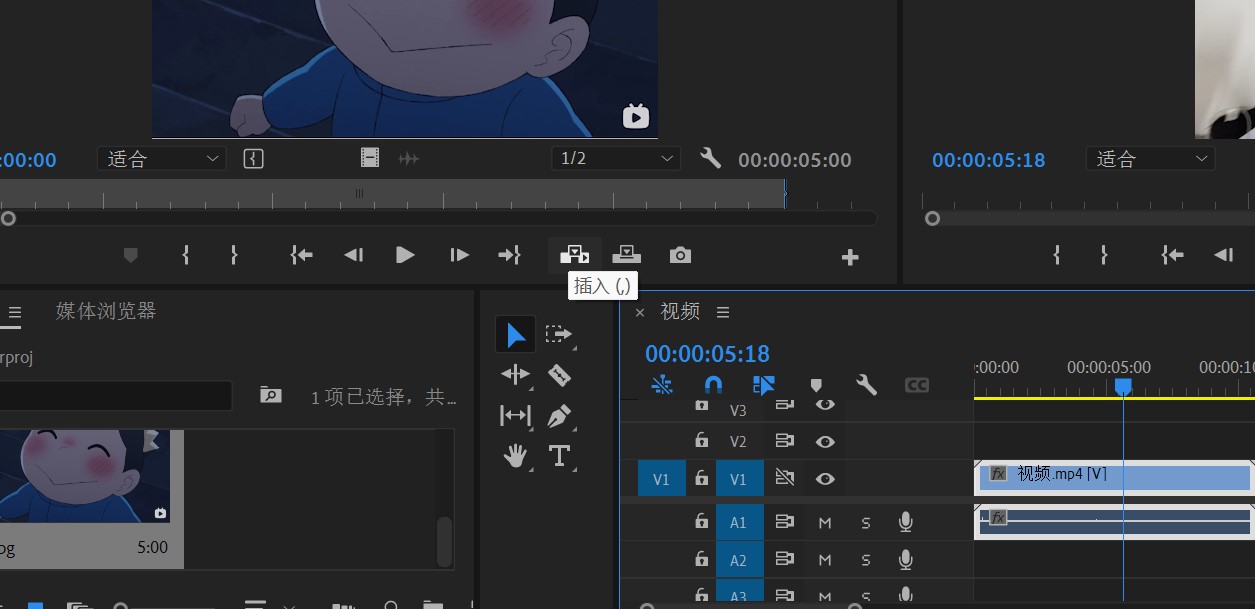The width and height of the screenshot is (1255, 609).
Task: Open Source monitor wrench settings
Action: [x=710, y=158]
